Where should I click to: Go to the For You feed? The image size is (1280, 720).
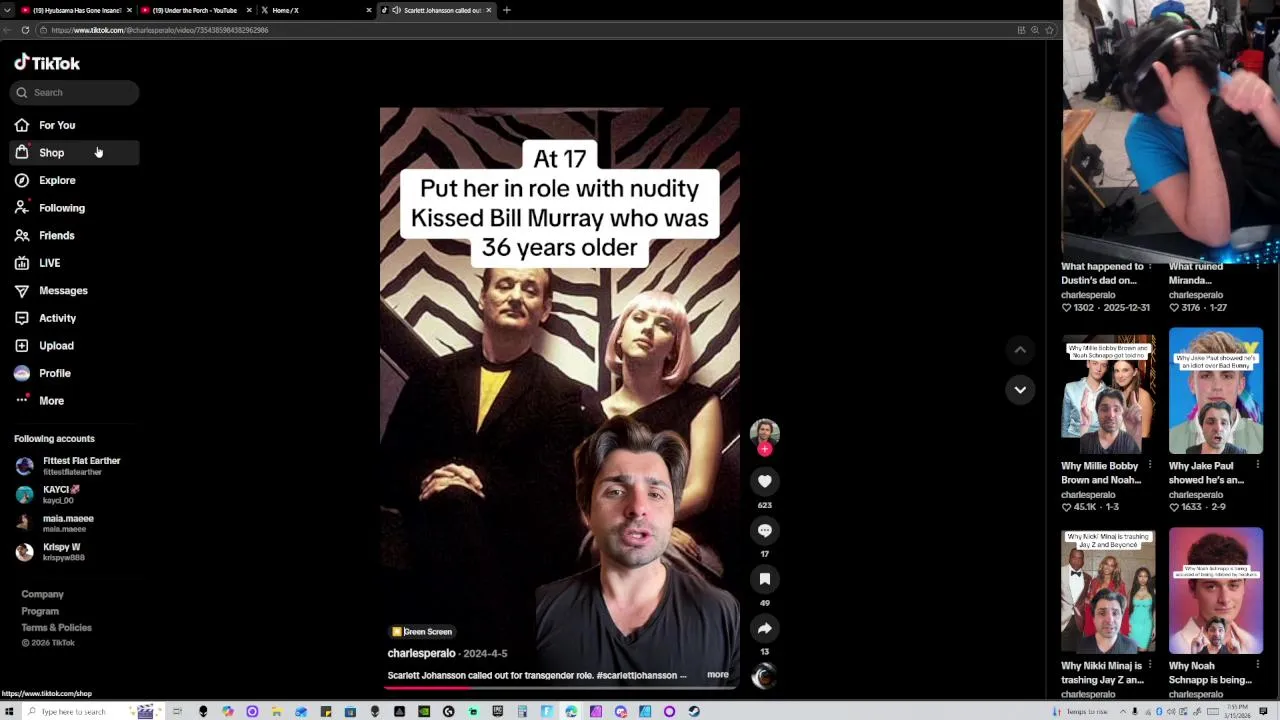(57, 125)
